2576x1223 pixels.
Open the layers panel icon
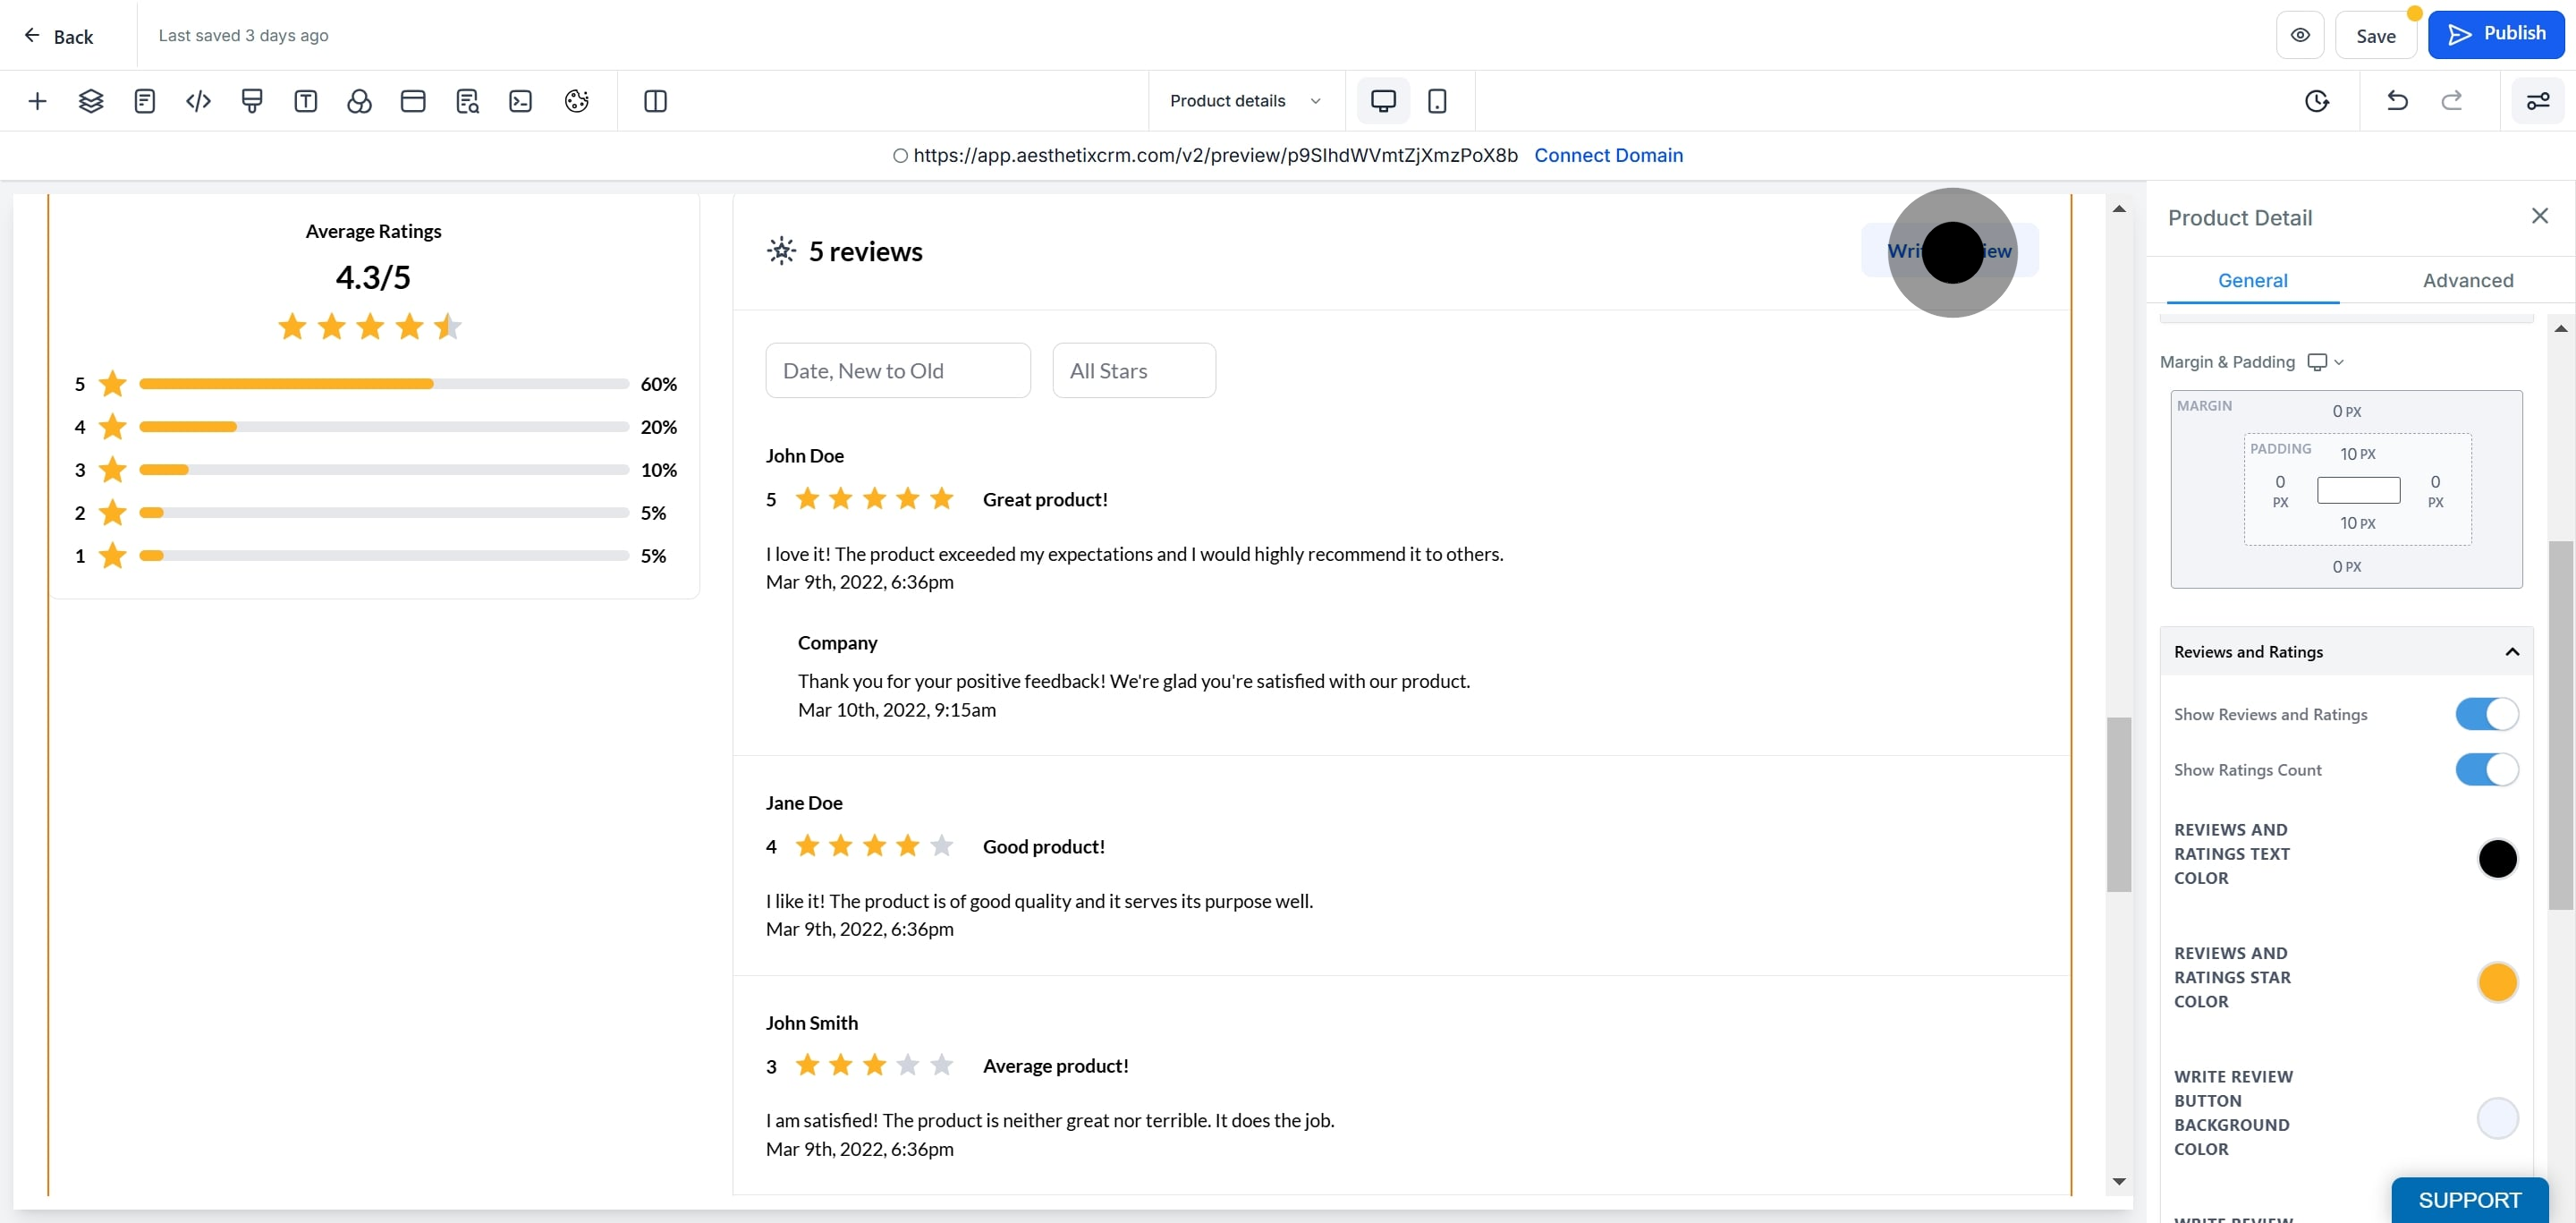(x=91, y=101)
